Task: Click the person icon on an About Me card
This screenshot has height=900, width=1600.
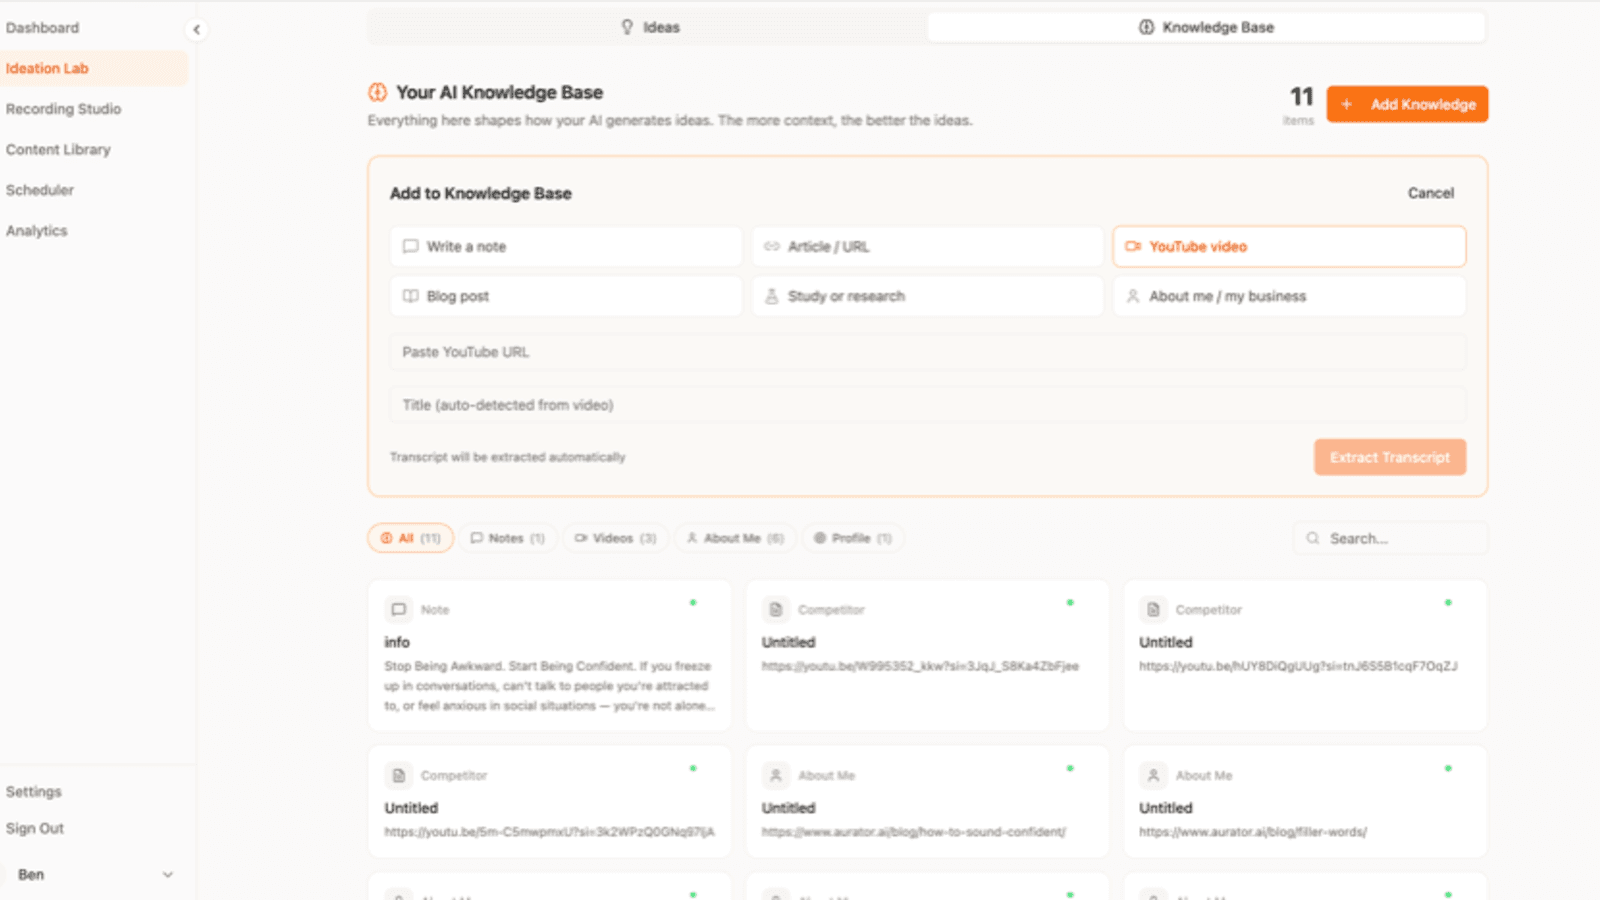Action: pyautogui.click(x=776, y=774)
